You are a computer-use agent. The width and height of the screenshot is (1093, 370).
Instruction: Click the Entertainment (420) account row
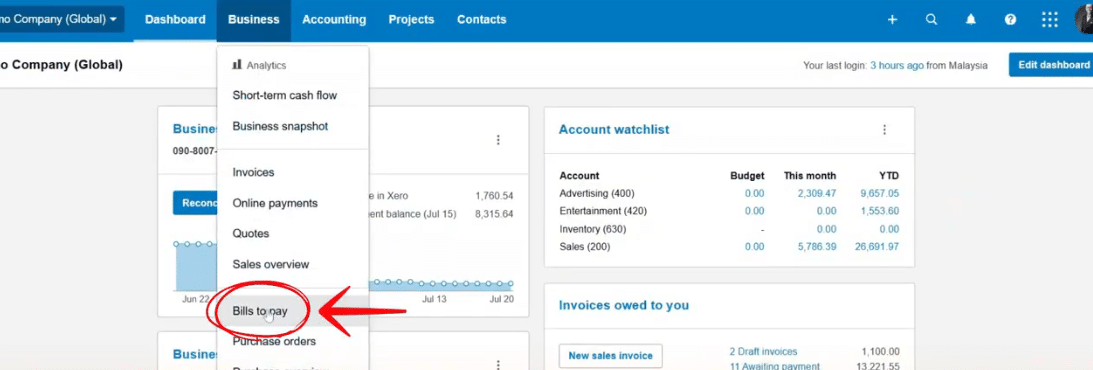(x=729, y=211)
